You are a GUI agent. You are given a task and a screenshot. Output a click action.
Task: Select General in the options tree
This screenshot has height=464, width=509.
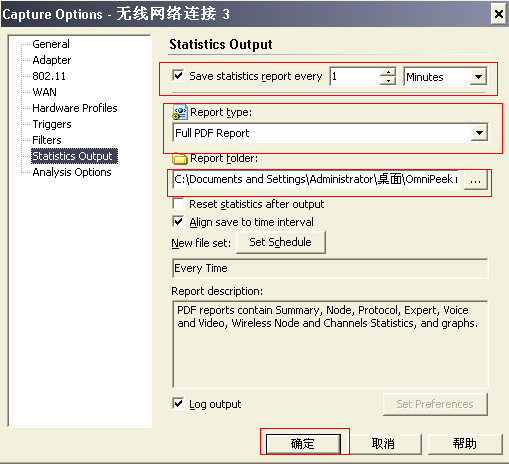click(51, 44)
